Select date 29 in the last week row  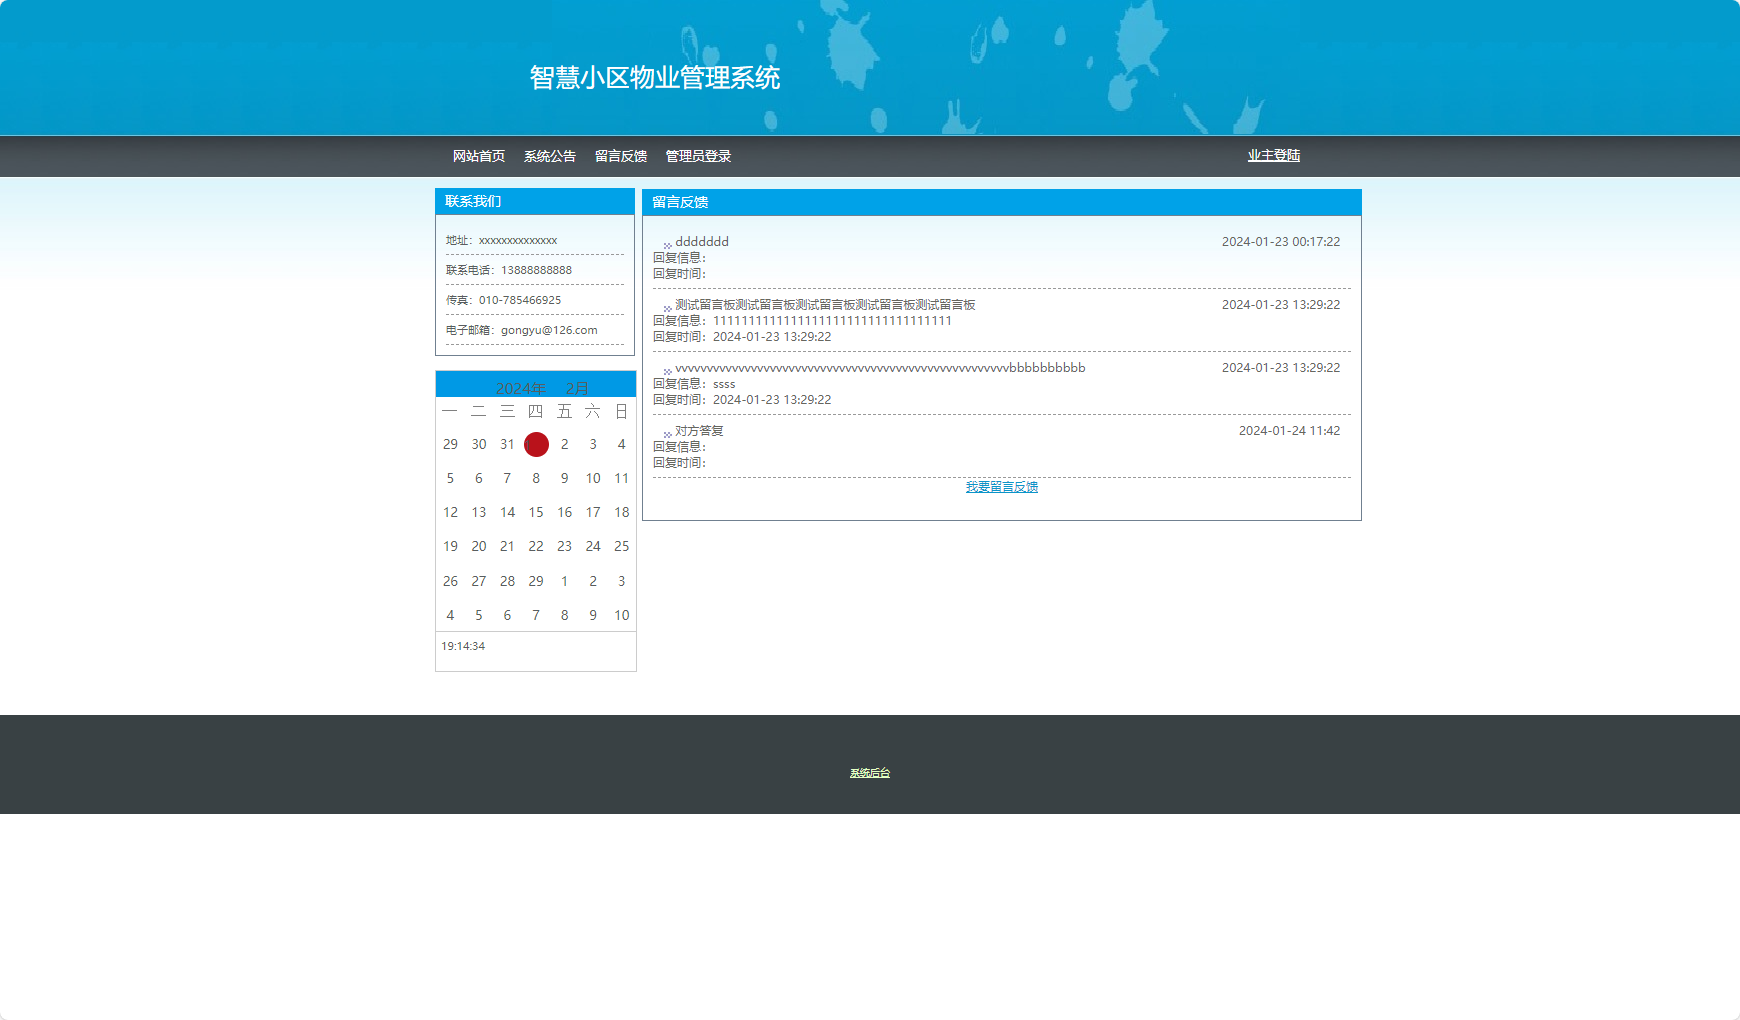point(536,581)
